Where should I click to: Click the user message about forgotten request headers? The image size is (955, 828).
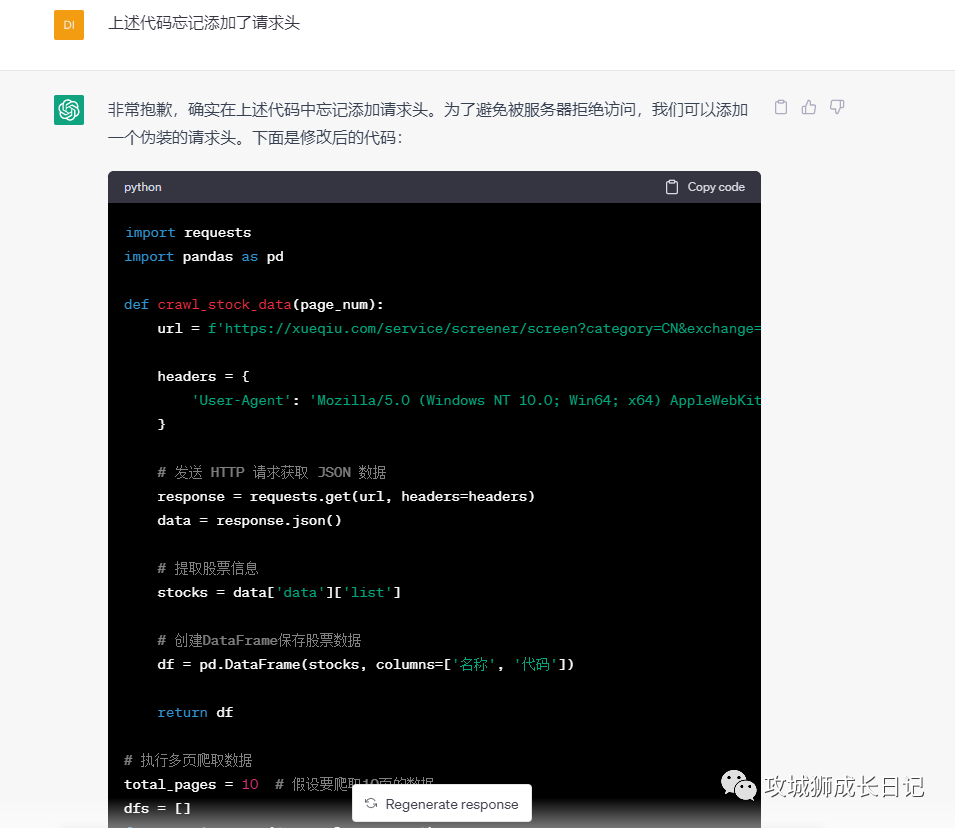tap(204, 23)
